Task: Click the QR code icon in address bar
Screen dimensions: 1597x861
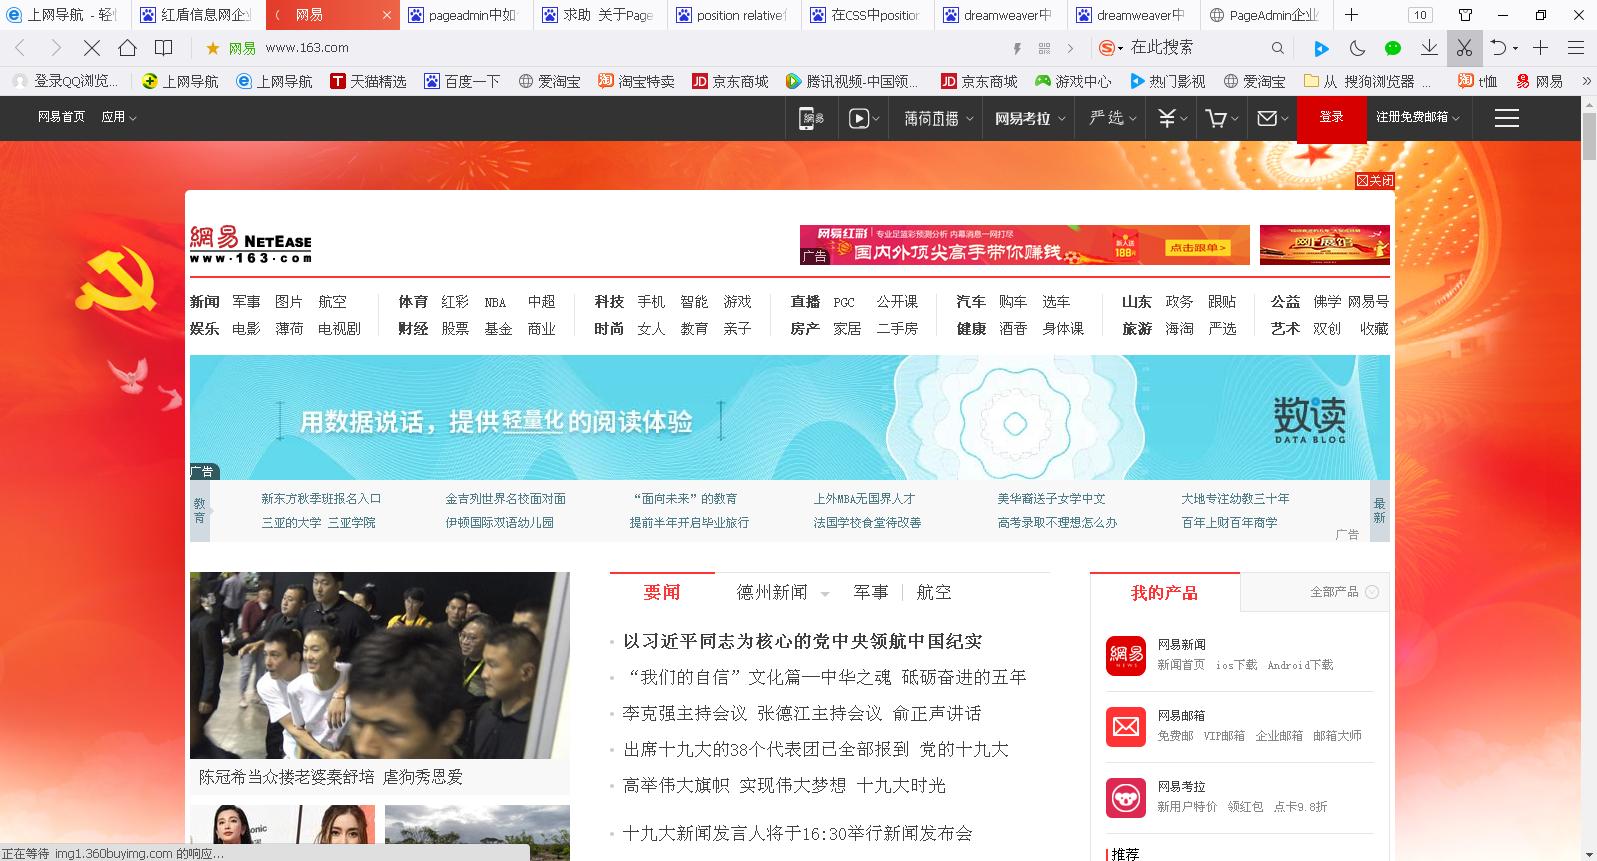Action: tap(1044, 48)
